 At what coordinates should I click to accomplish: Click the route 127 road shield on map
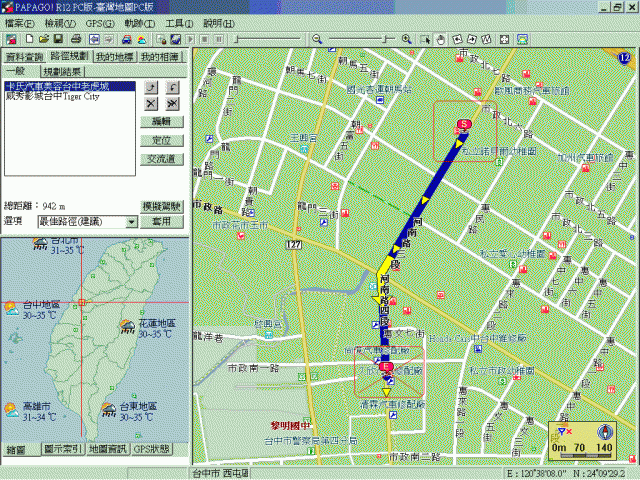coord(293,244)
